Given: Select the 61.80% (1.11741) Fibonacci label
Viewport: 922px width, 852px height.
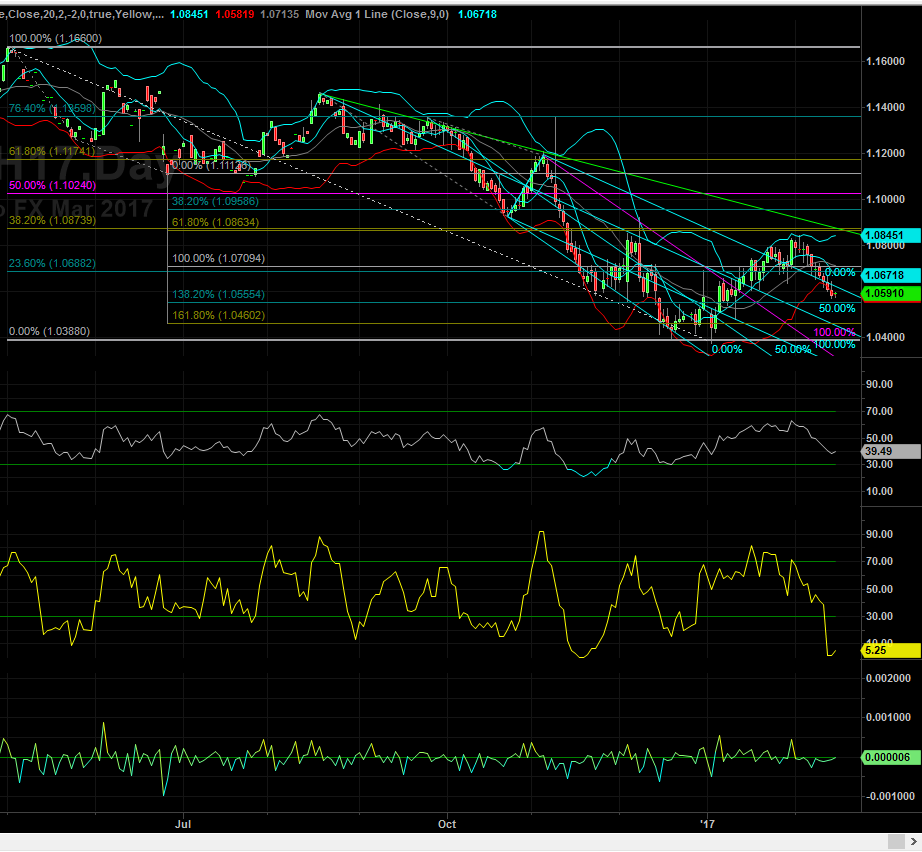Looking at the screenshot, I should click(52, 151).
